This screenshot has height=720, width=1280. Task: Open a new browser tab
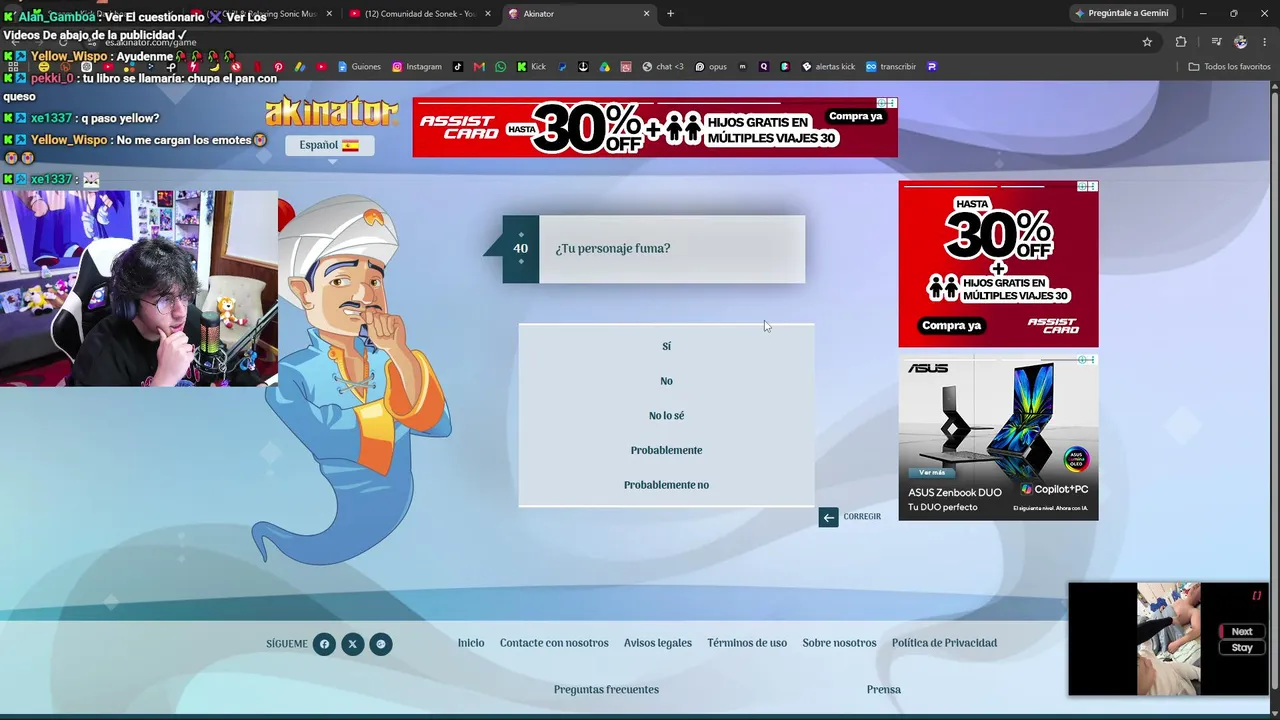tap(670, 14)
